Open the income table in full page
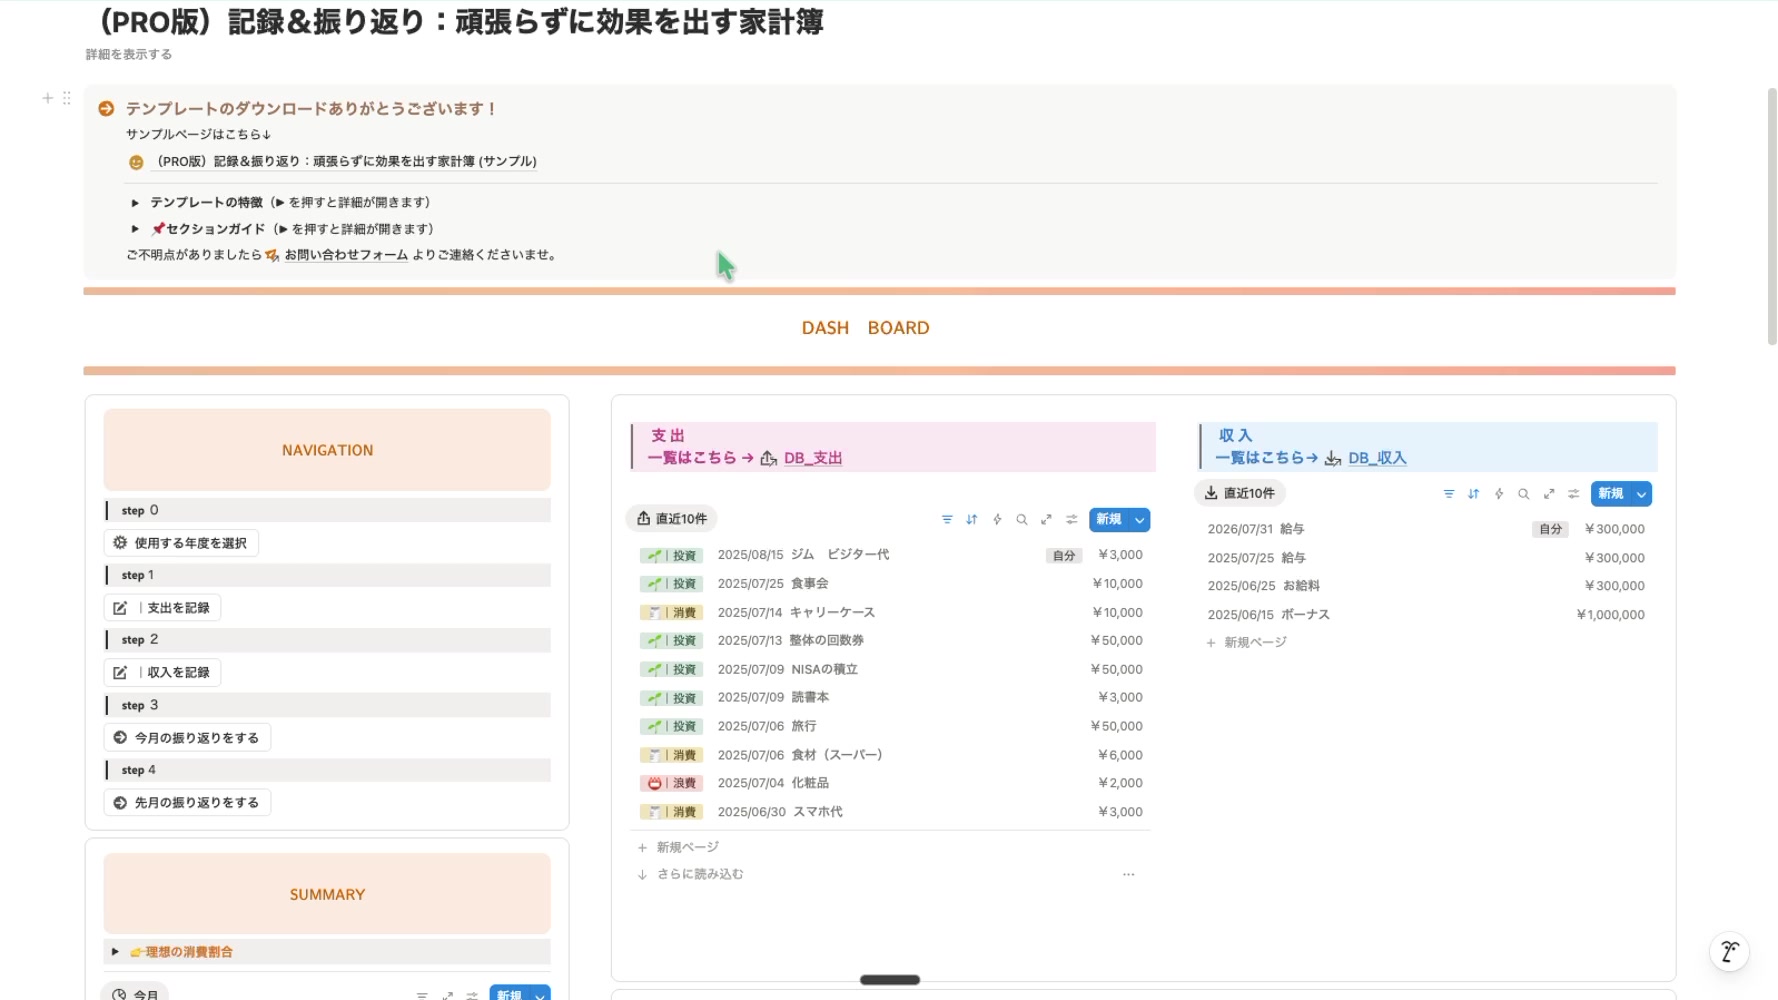Screen dimensions: 1778x1000 click(x=1548, y=494)
